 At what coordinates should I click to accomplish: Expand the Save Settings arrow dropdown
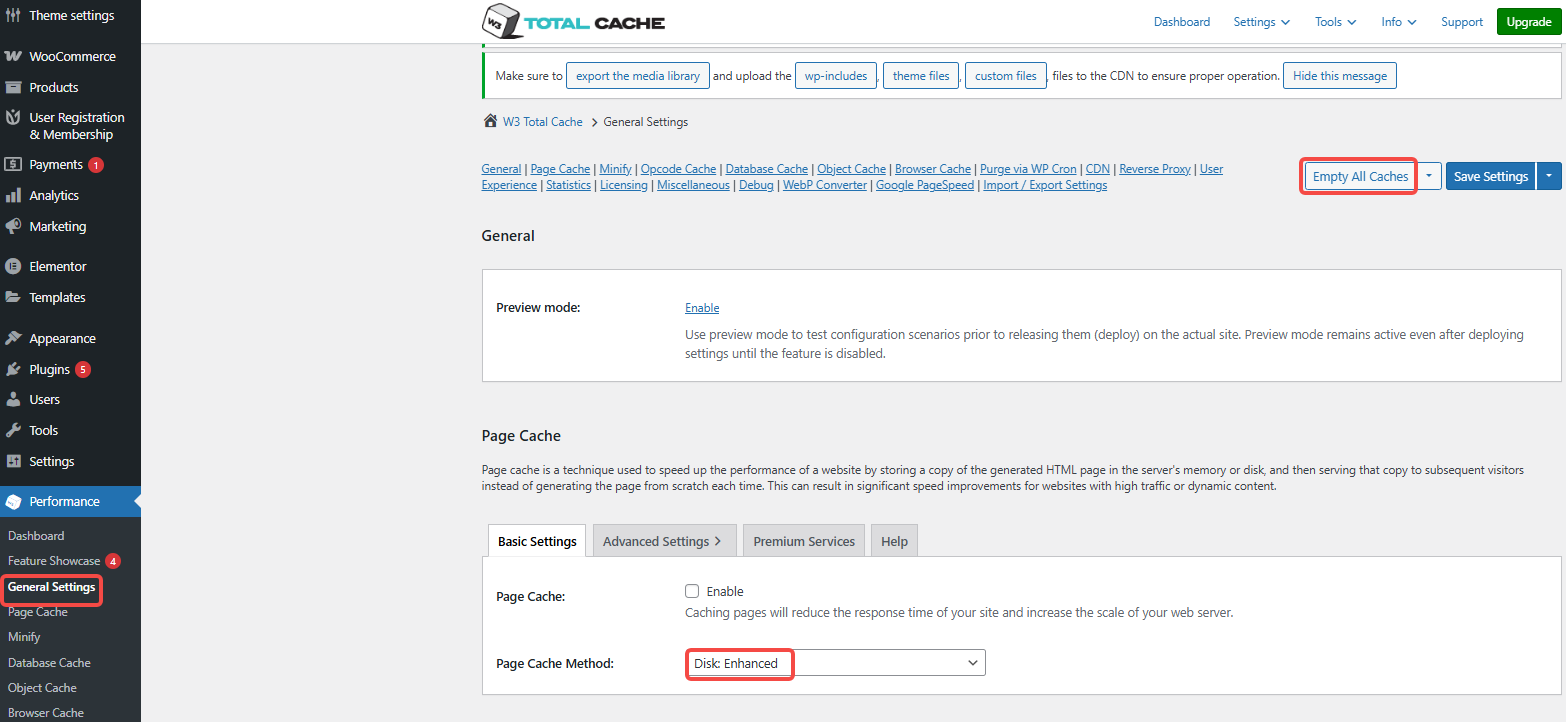click(1549, 176)
